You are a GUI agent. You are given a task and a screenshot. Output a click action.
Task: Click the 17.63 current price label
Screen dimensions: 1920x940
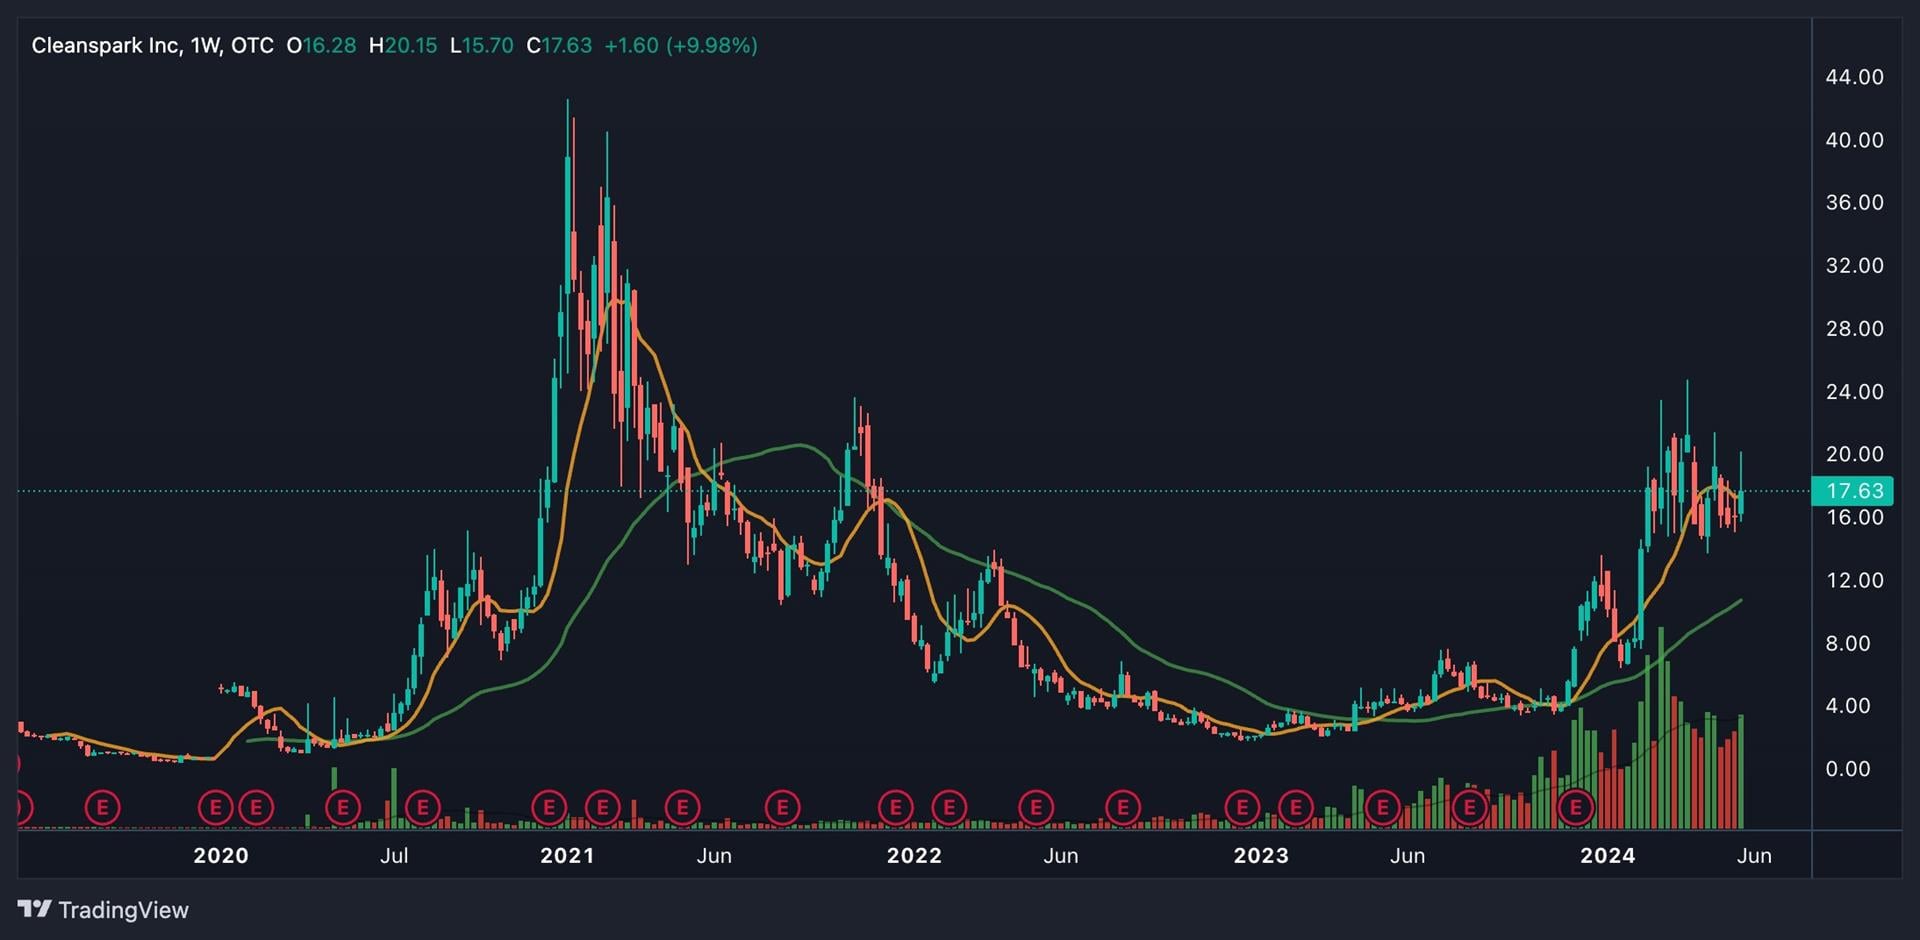click(1853, 491)
